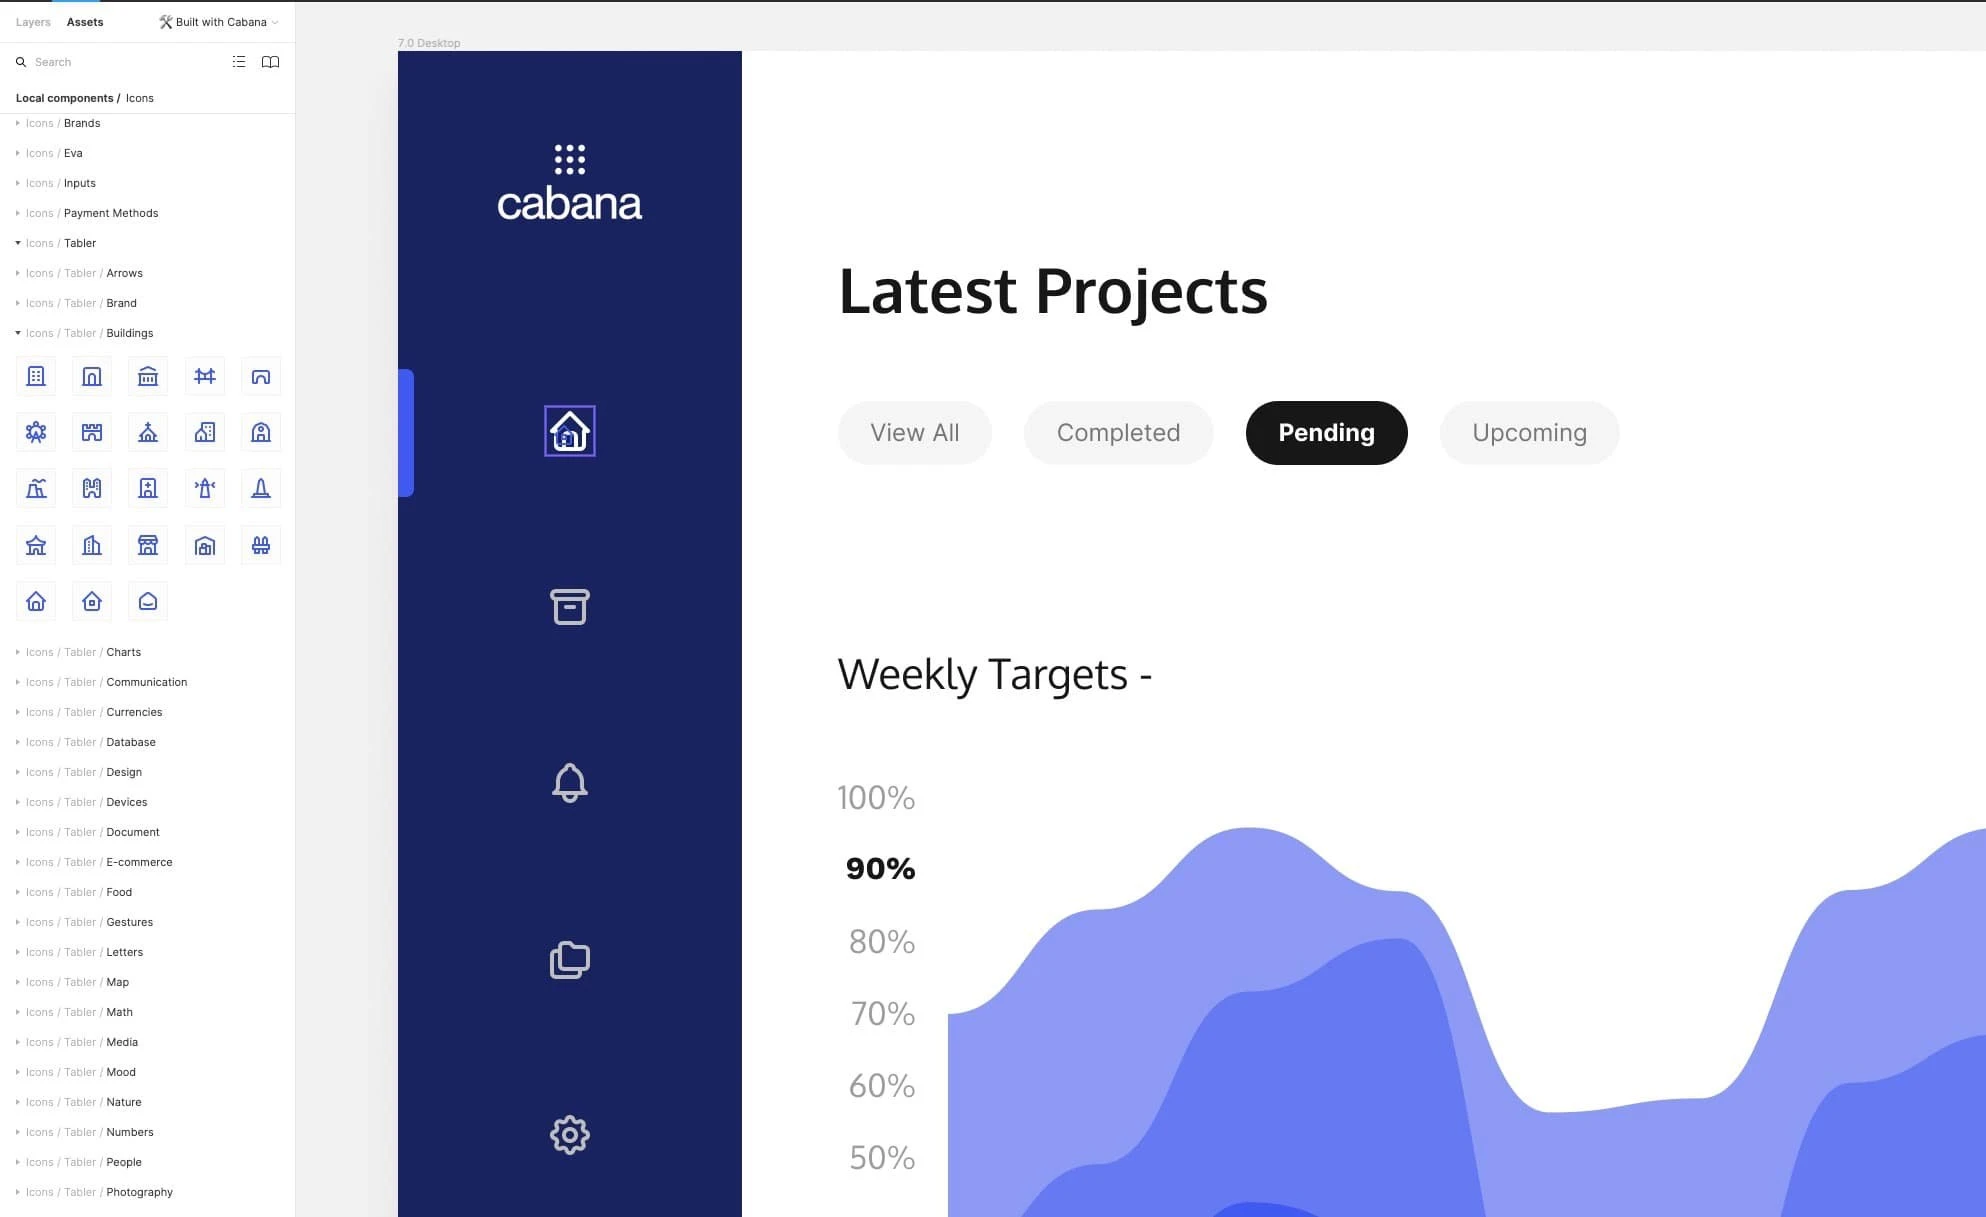Click the bell notification icon in sidebar

(x=569, y=783)
